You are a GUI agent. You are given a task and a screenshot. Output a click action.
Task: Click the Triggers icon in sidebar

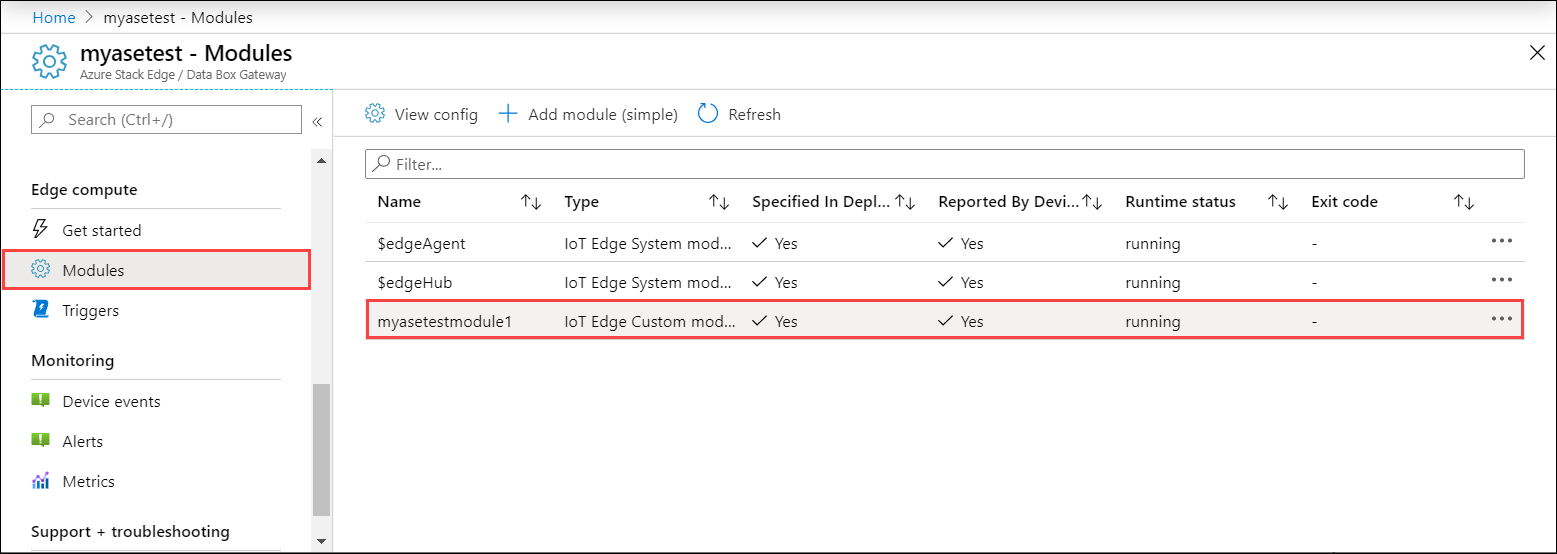pyautogui.click(x=41, y=310)
